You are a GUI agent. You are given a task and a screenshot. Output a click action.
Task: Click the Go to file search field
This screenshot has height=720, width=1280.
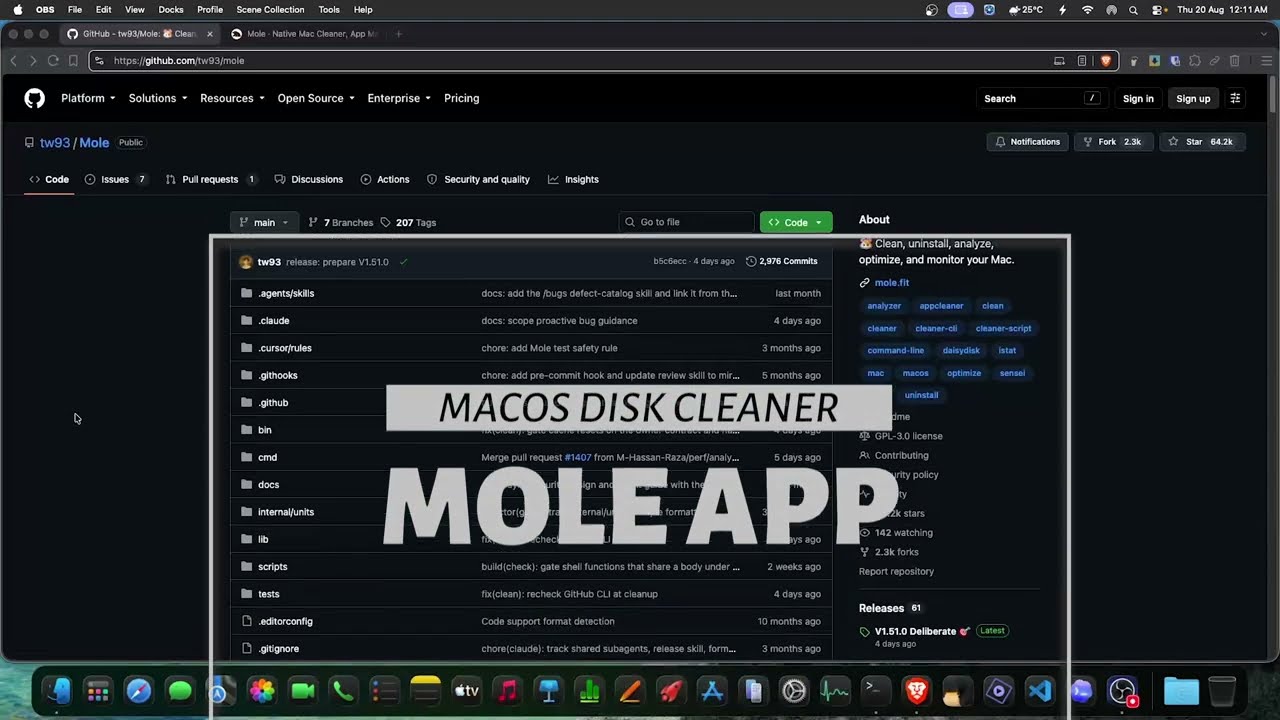point(686,222)
